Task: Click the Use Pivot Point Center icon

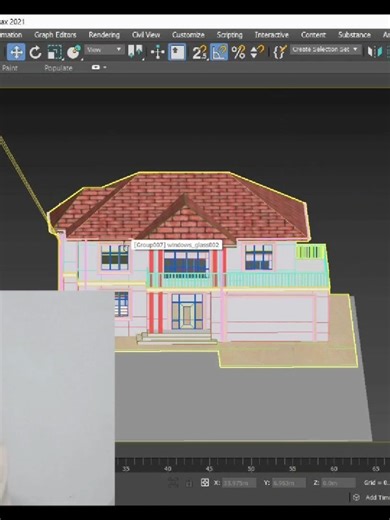Action: pyautogui.click(x=136, y=52)
